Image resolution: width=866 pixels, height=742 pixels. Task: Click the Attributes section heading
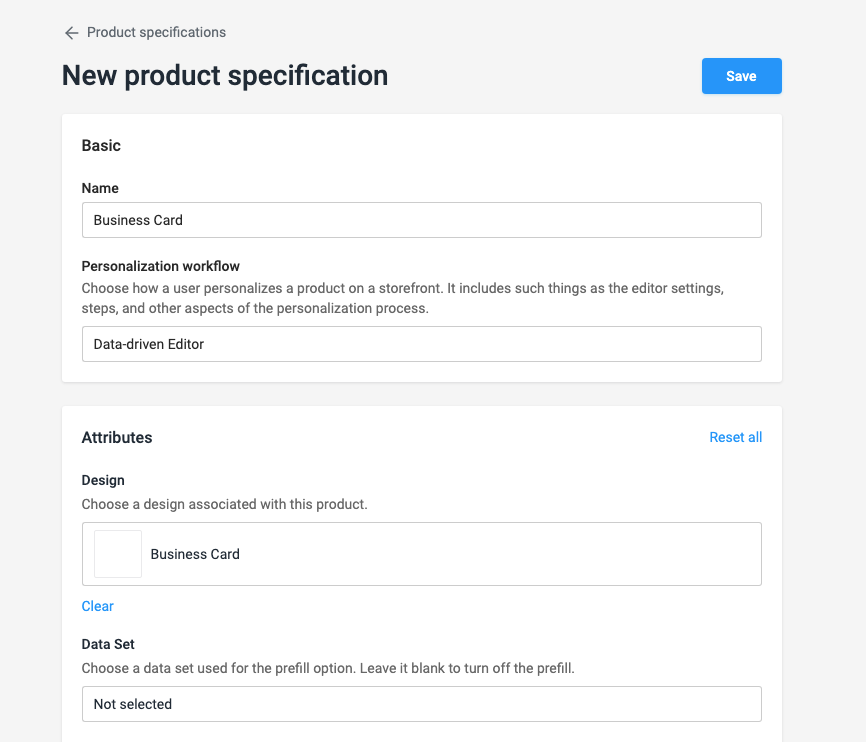point(117,437)
